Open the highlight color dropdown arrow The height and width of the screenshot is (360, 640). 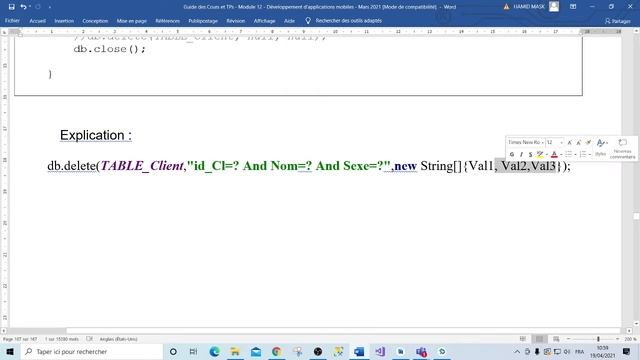[547, 155]
